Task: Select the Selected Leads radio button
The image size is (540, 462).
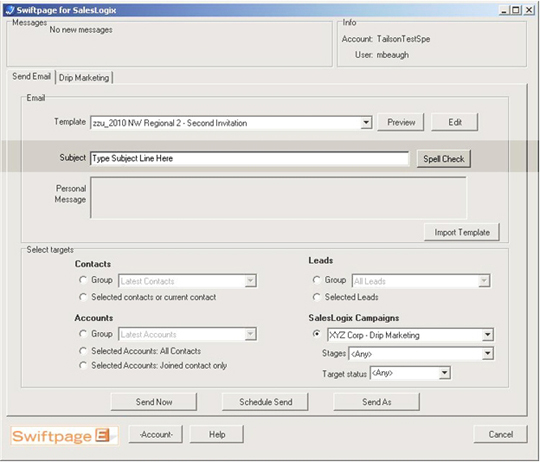Action: click(316, 297)
